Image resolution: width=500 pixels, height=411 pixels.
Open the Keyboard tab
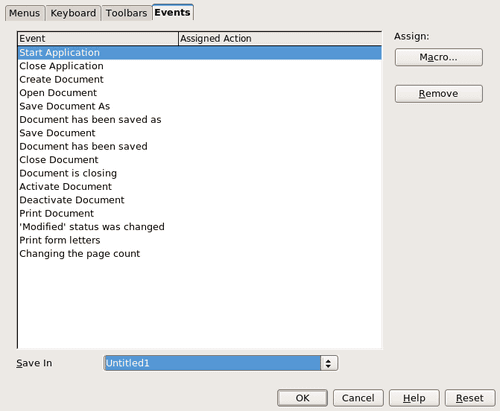73,13
